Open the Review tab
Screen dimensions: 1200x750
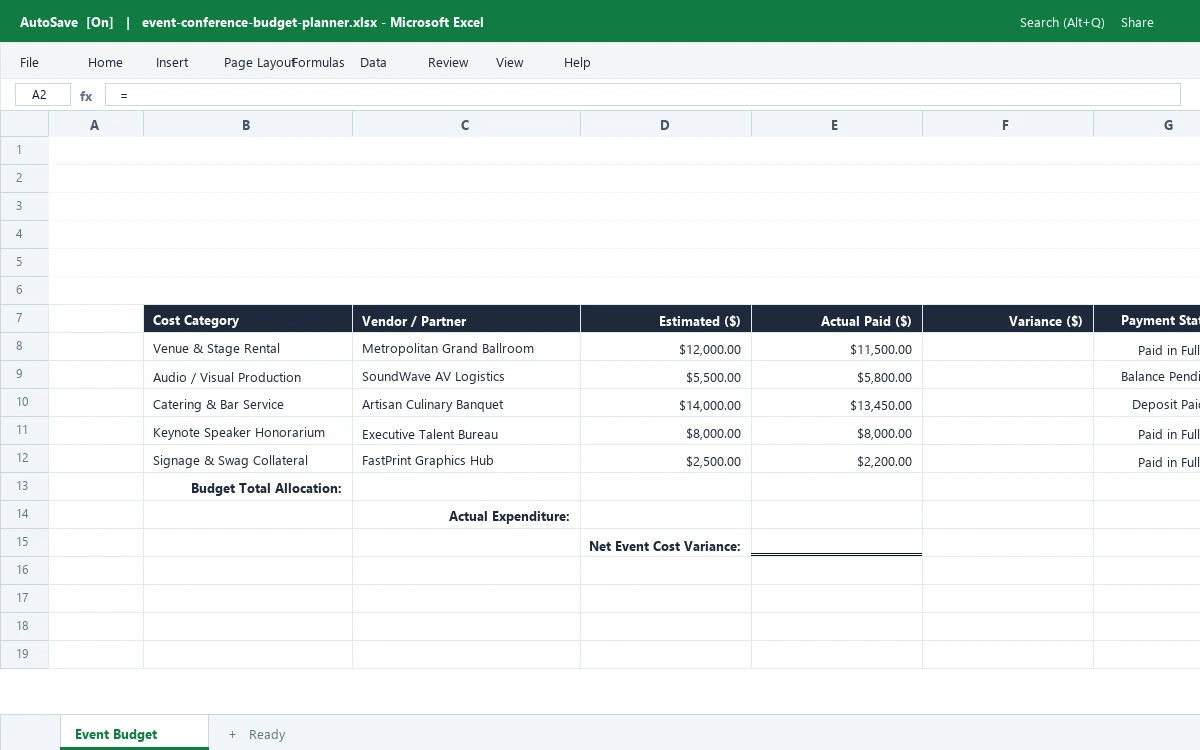(x=448, y=62)
